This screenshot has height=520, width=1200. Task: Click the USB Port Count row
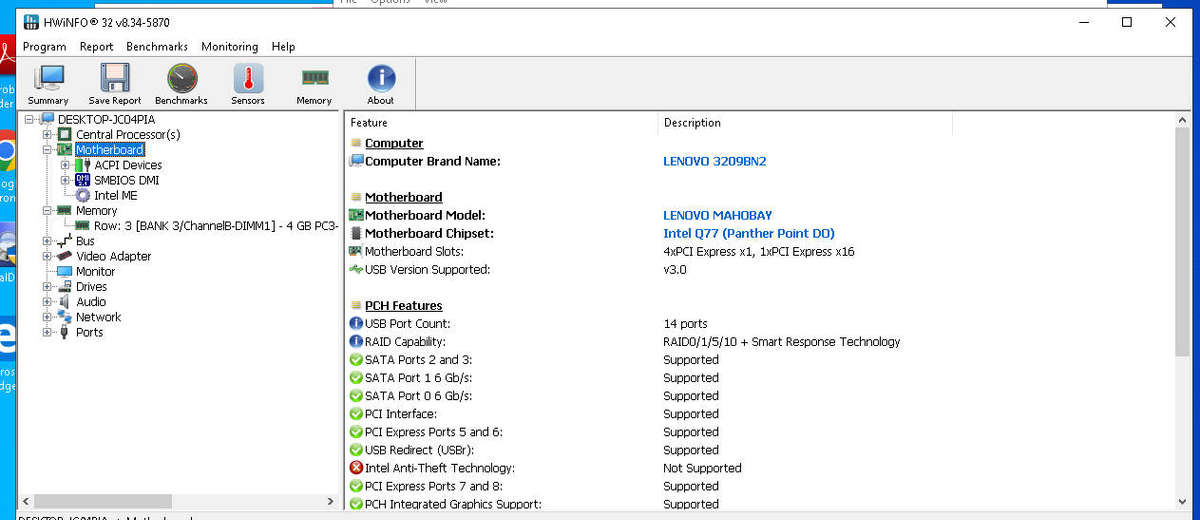coord(760,323)
